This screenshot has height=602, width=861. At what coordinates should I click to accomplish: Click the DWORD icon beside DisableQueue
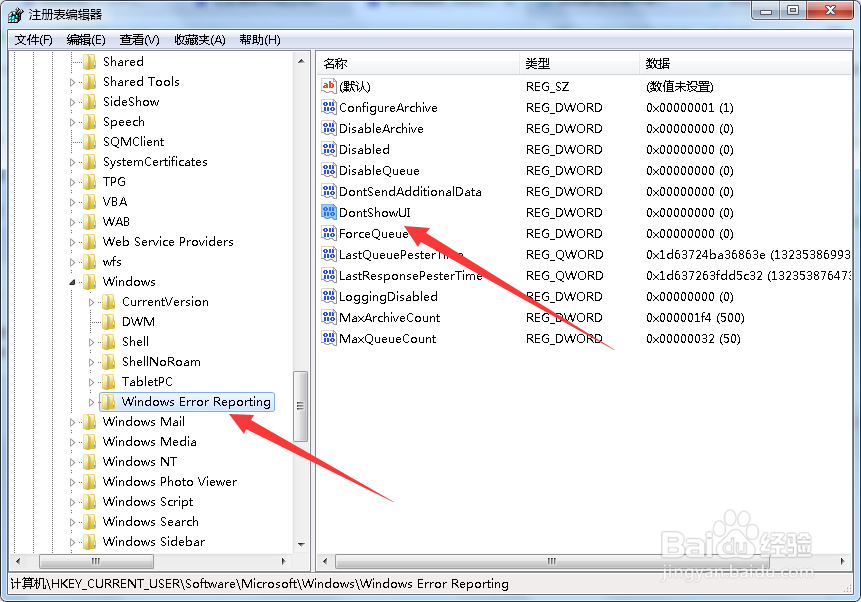tap(328, 170)
